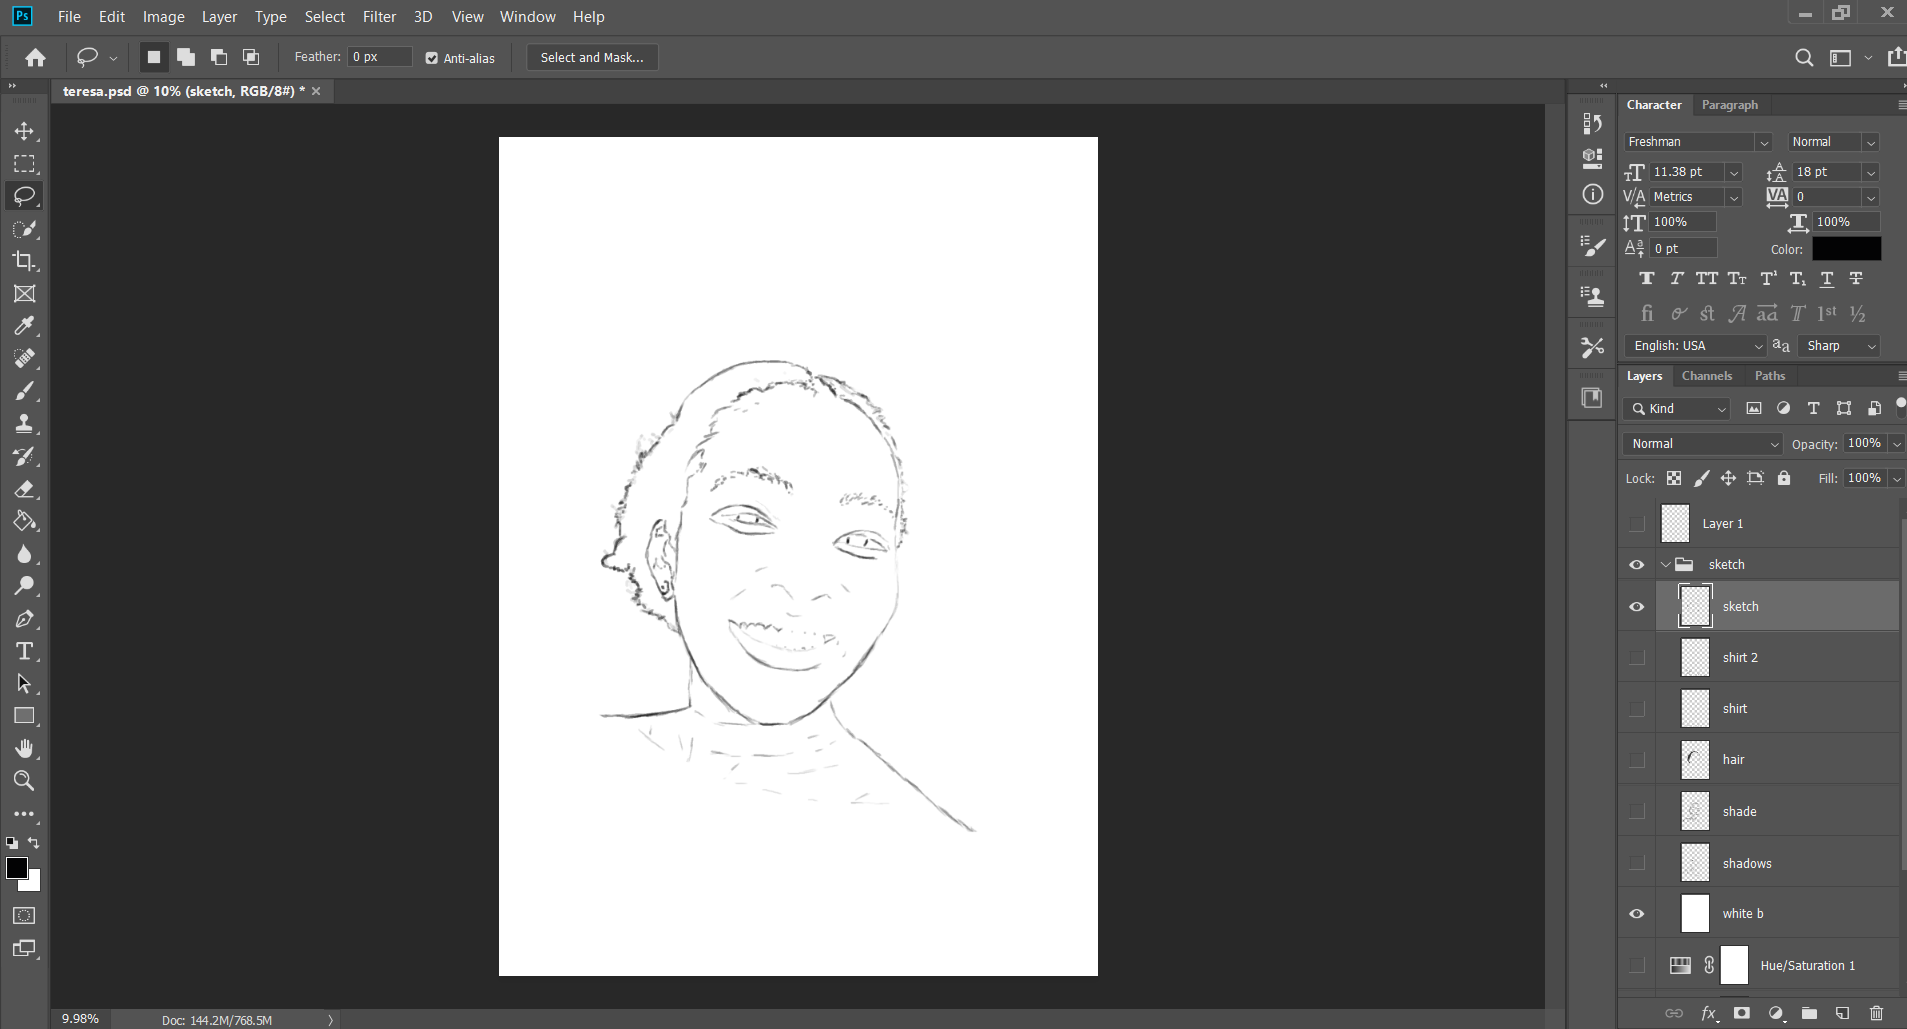Open the Filter menu
Screen dimensions: 1907x1029
pyautogui.click(x=379, y=16)
